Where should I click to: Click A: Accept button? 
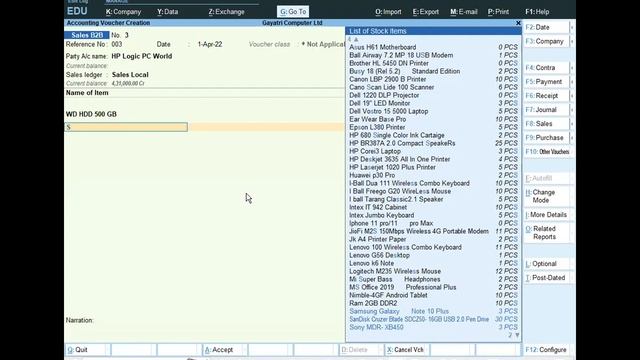[x=224, y=350]
